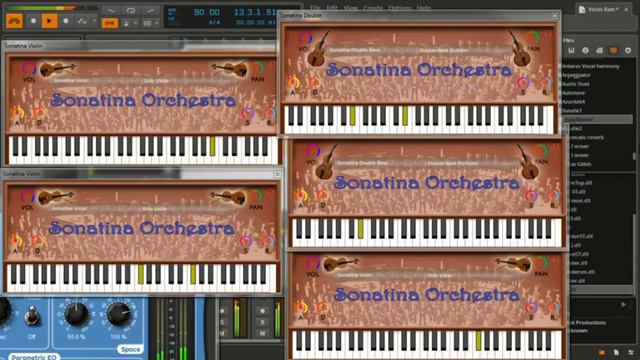Open the Create menu
Screen dimensions: 640x360
click(x=373, y=7)
